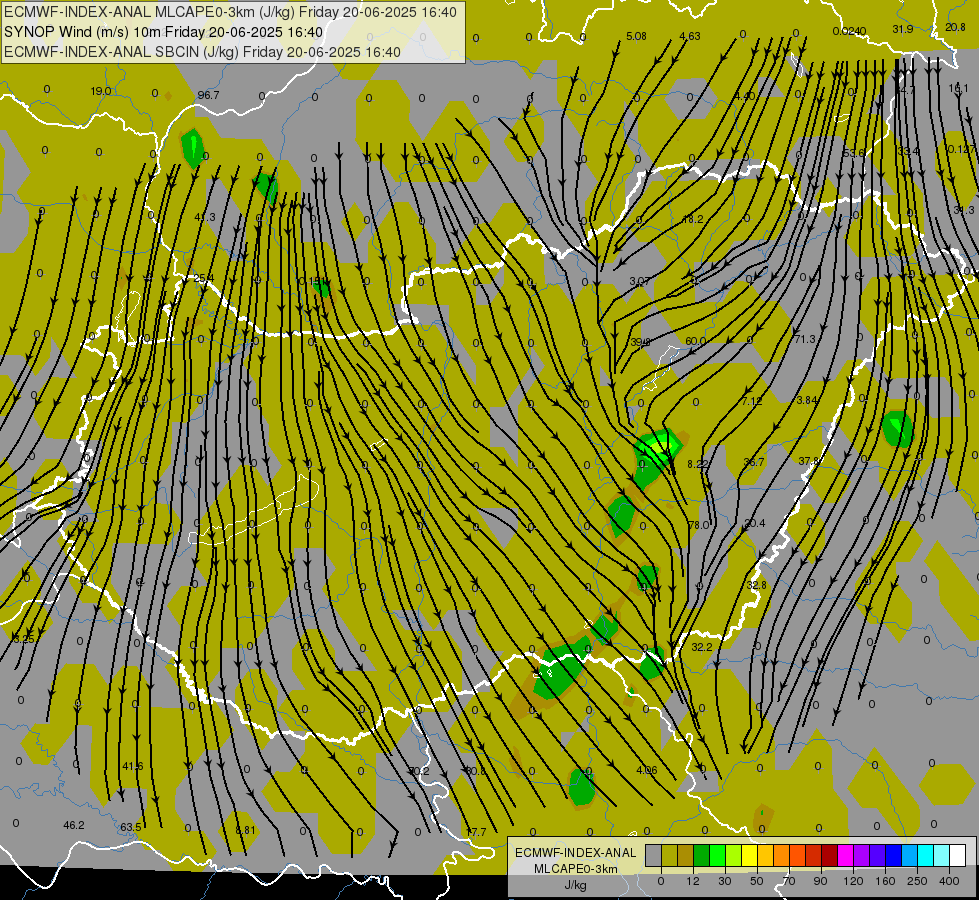Click the 71.3 value on the map

pyautogui.click(x=805, y=339)
